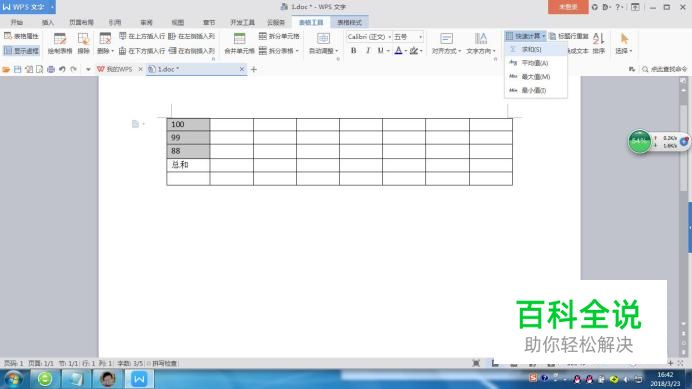
Task: Choose Sum (求和) from quick calculate menu
Action: click(535, 49)
